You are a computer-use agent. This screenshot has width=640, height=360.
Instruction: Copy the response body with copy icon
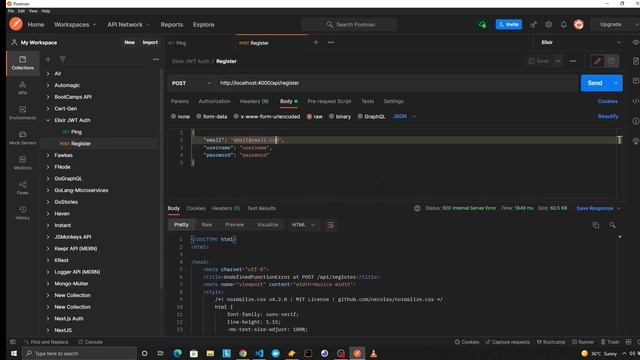click(x=596, y=225)
